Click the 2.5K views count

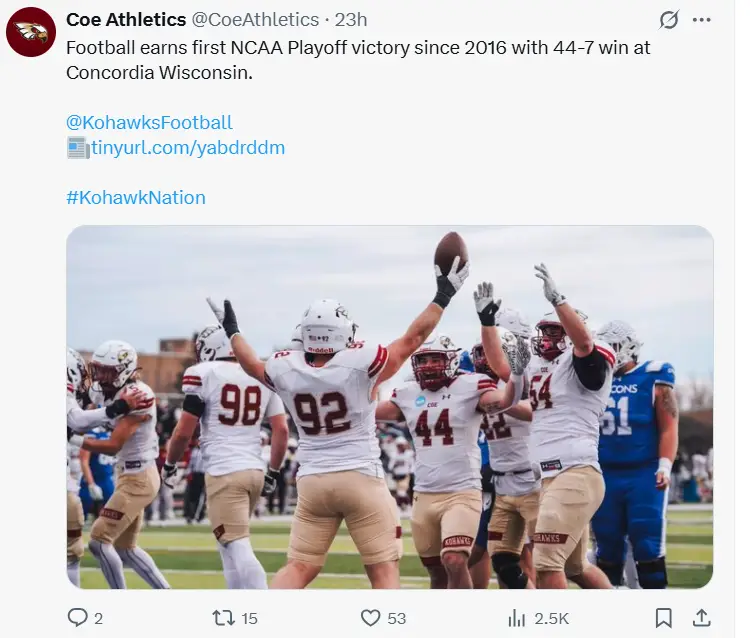pyautogui.click(x=552, y=618)
